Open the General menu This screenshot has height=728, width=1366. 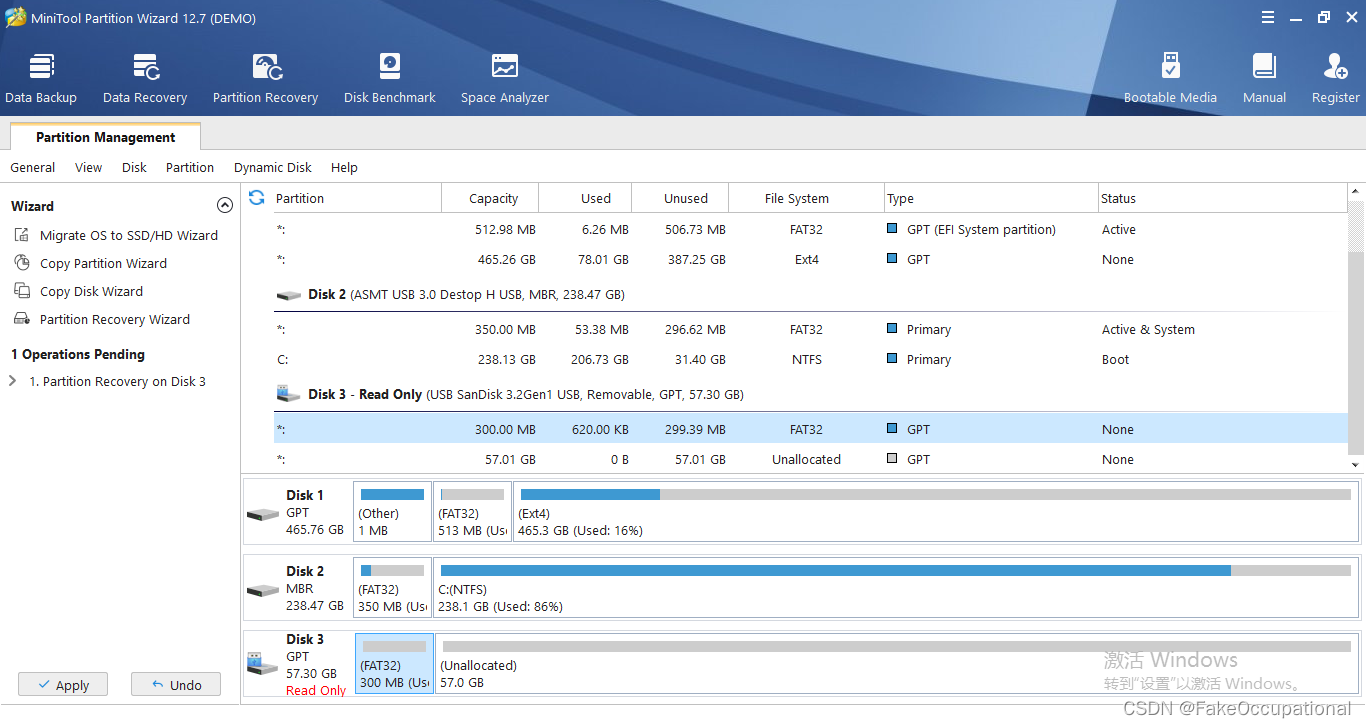[x=33, y=167]
